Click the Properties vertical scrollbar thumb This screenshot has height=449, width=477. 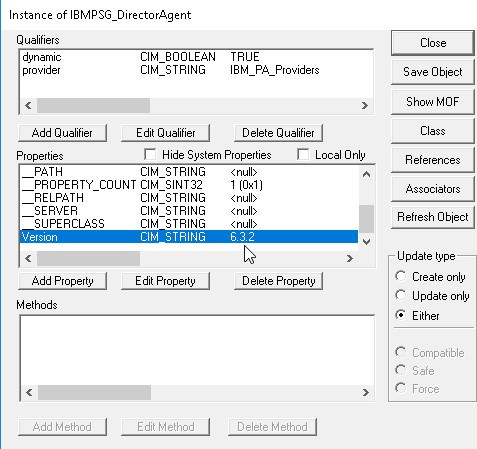(366, 219)
